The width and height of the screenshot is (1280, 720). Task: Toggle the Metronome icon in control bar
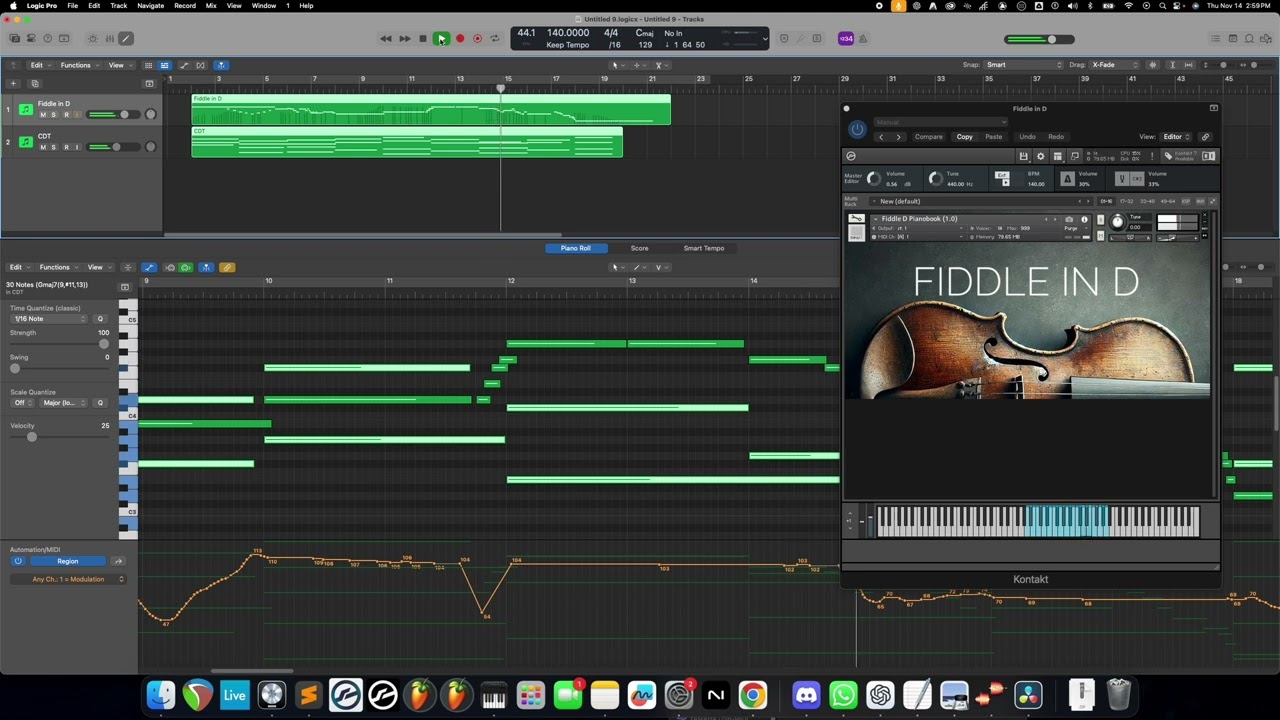click(x=863, y=39)
